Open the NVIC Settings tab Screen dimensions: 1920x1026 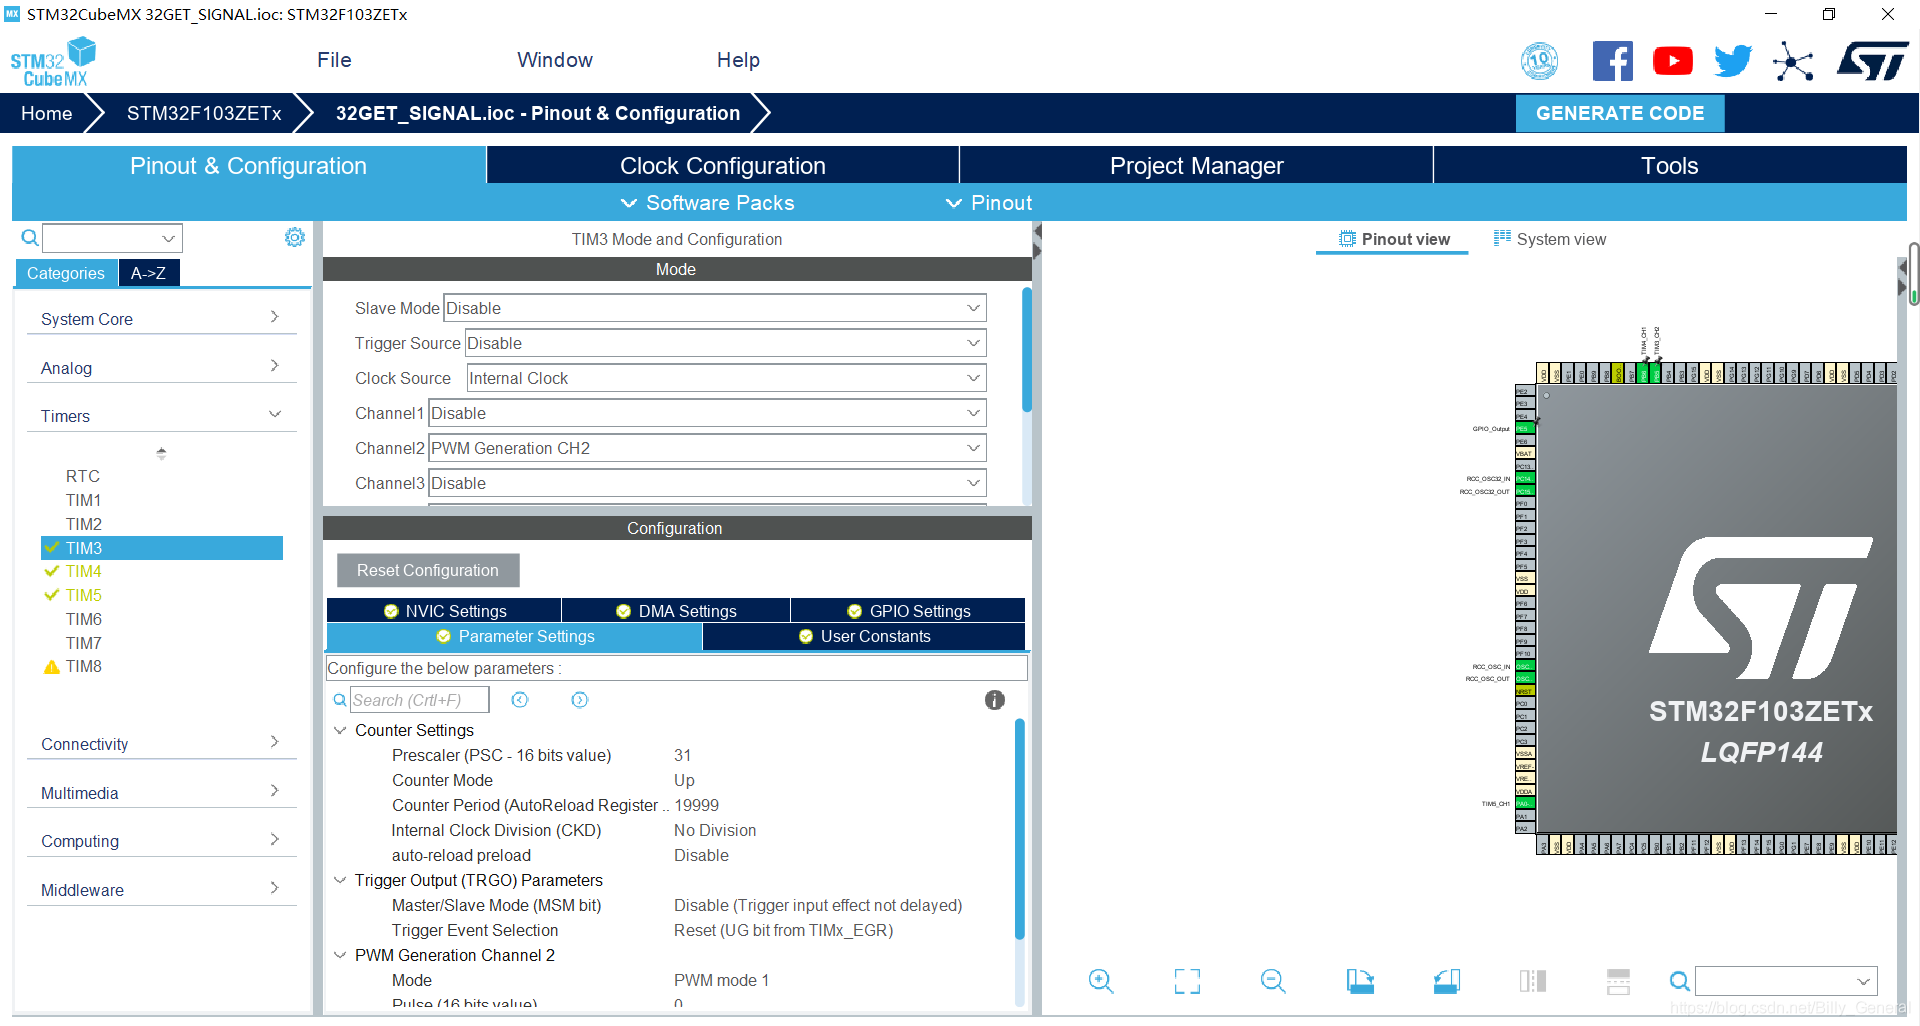coord(444,611)
